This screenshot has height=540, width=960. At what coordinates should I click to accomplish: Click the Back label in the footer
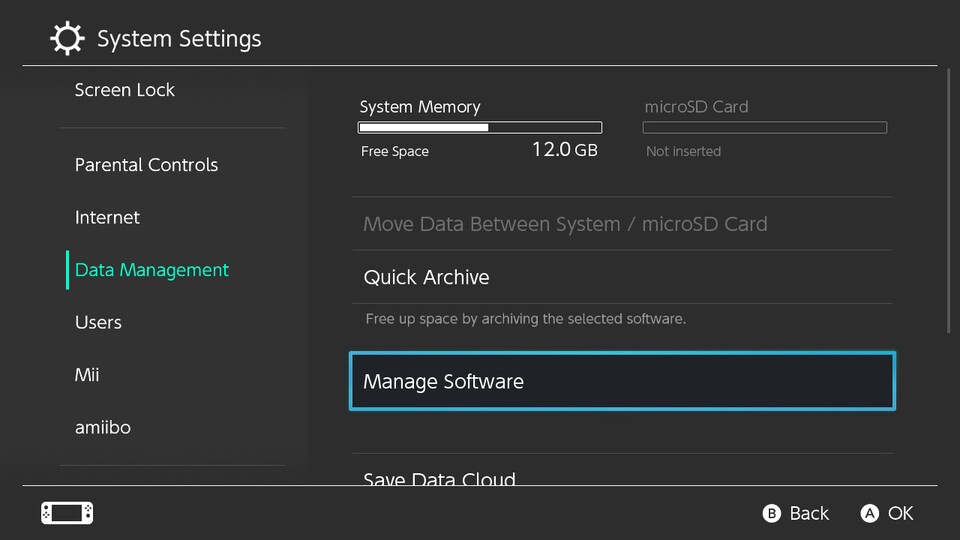[x=808, y=513]
